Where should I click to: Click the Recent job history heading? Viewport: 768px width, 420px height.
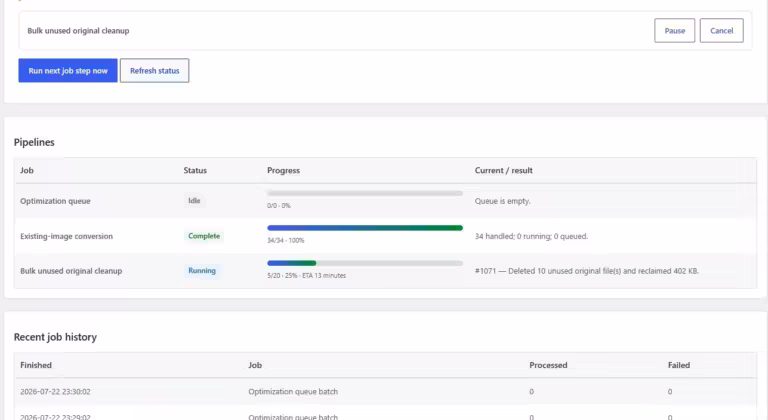(x=55, y=337)
